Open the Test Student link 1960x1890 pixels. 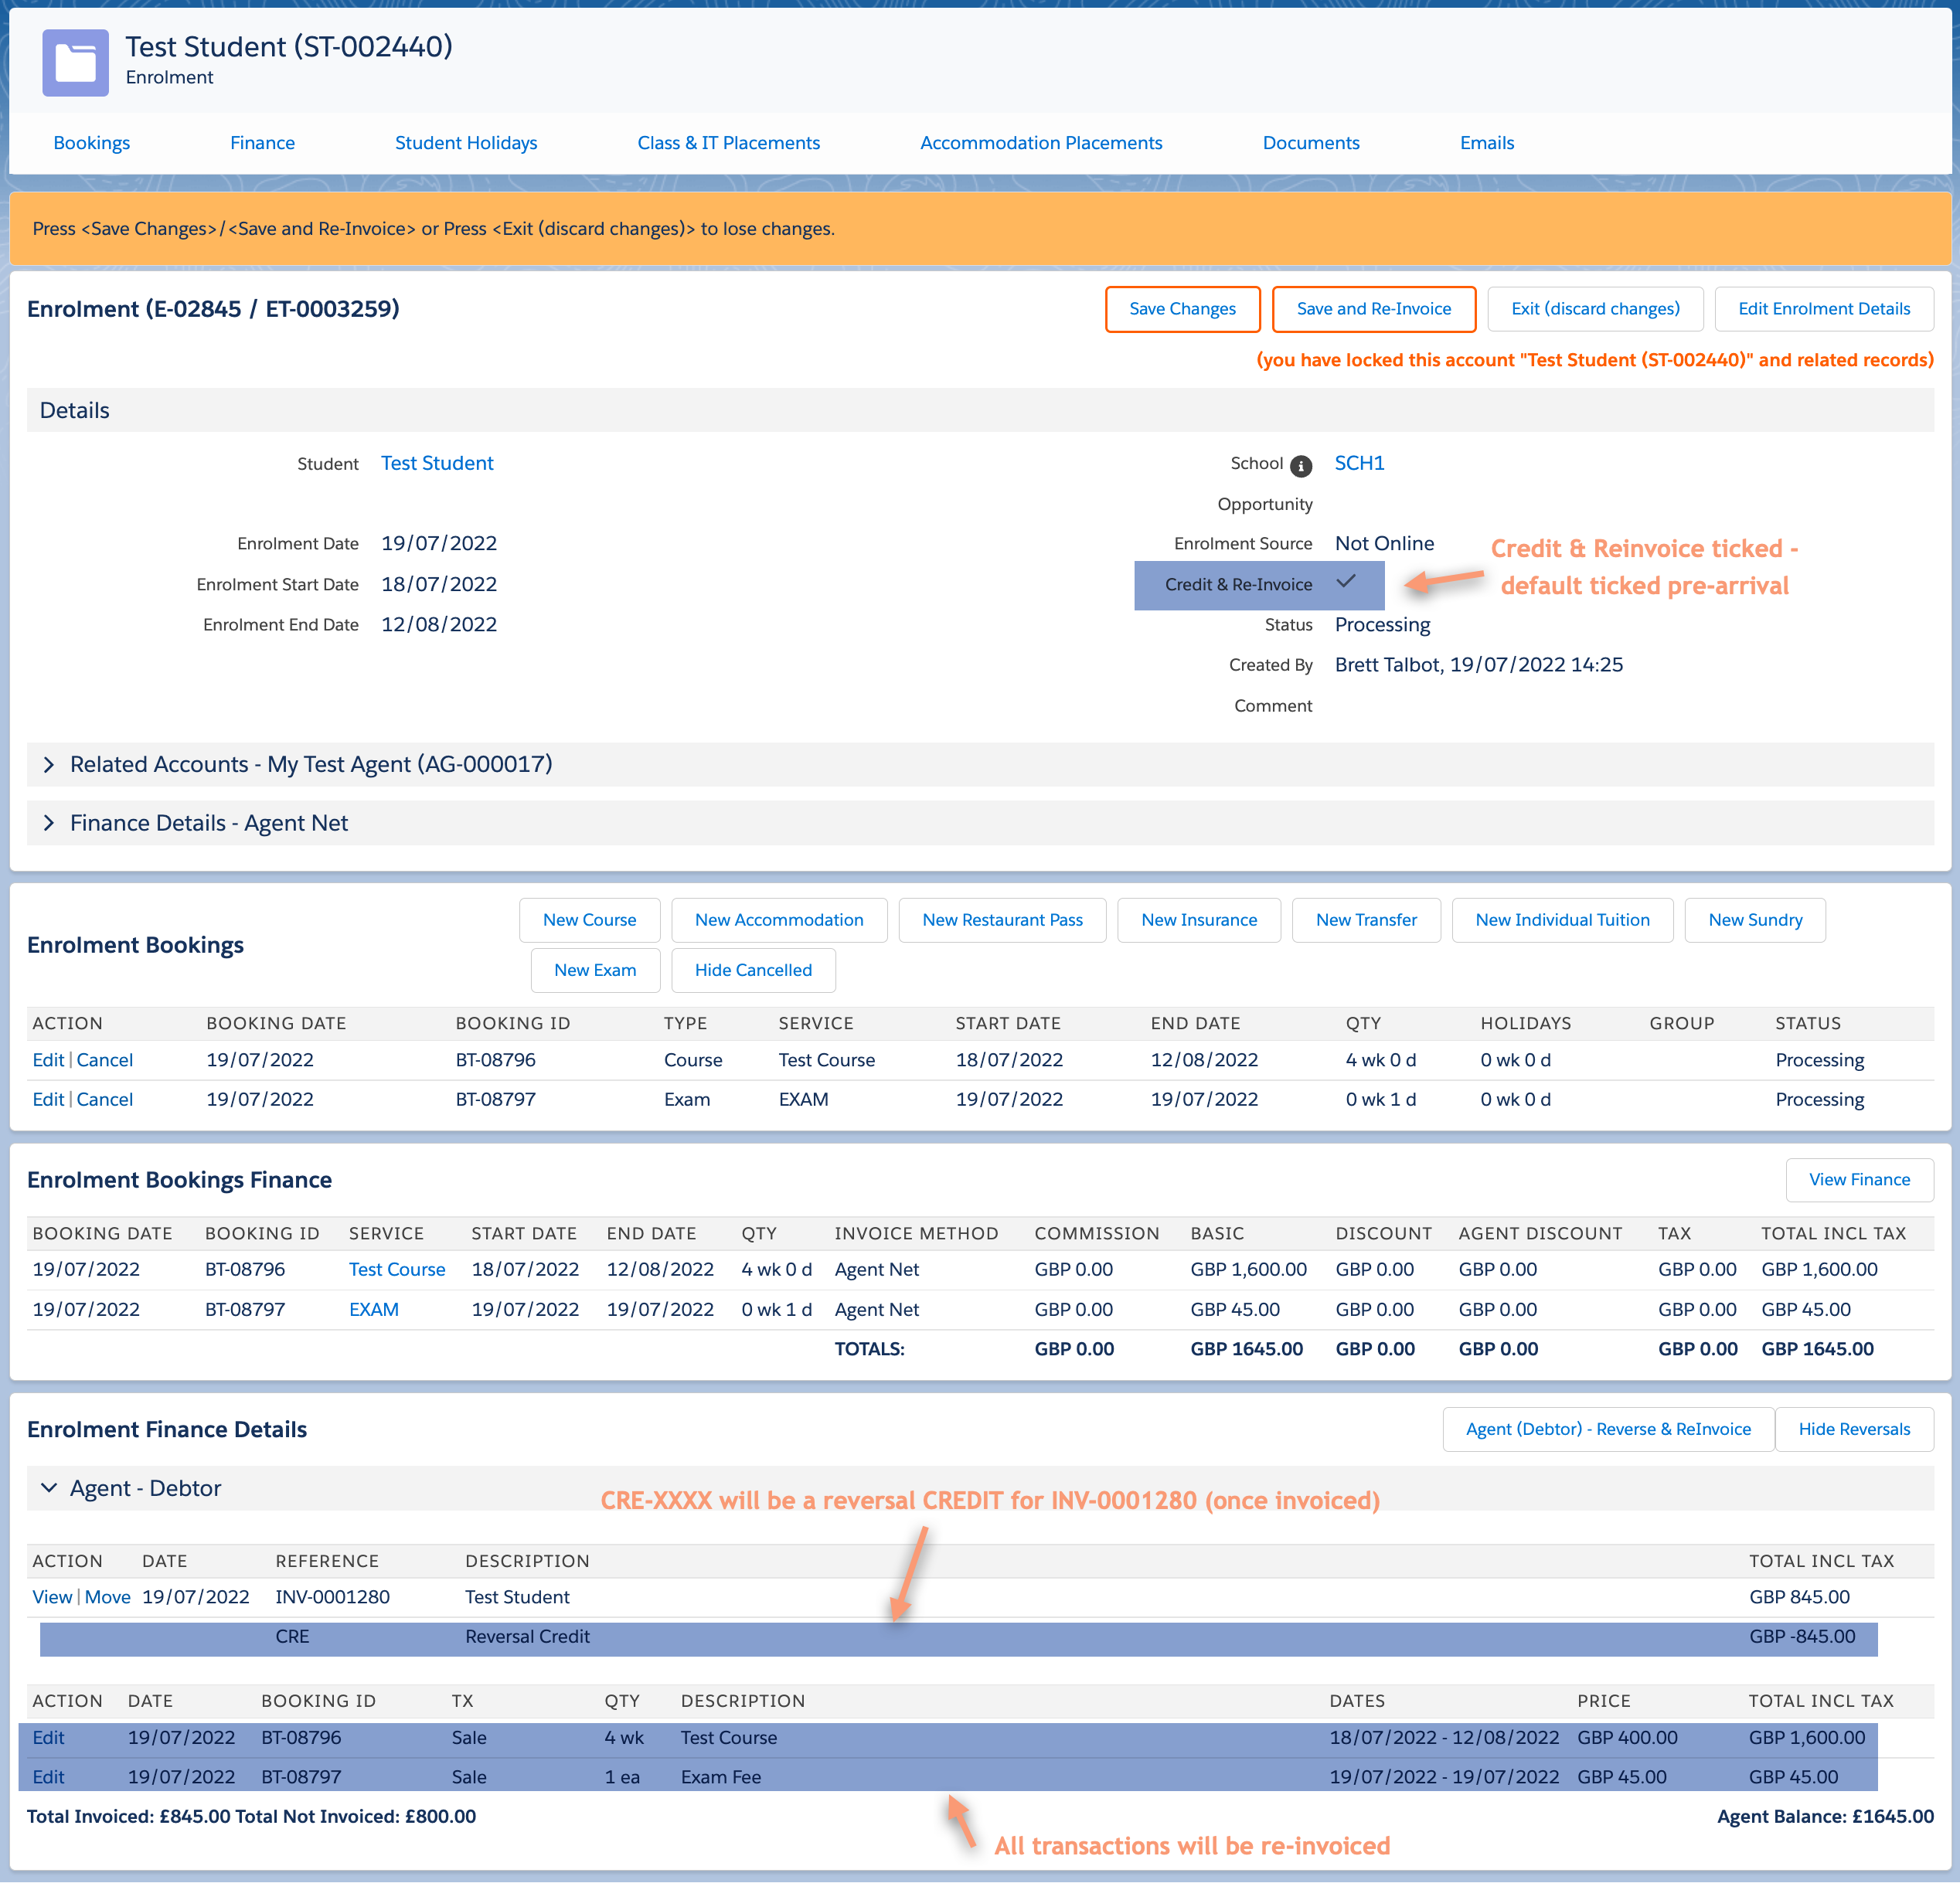coord(437,464)
